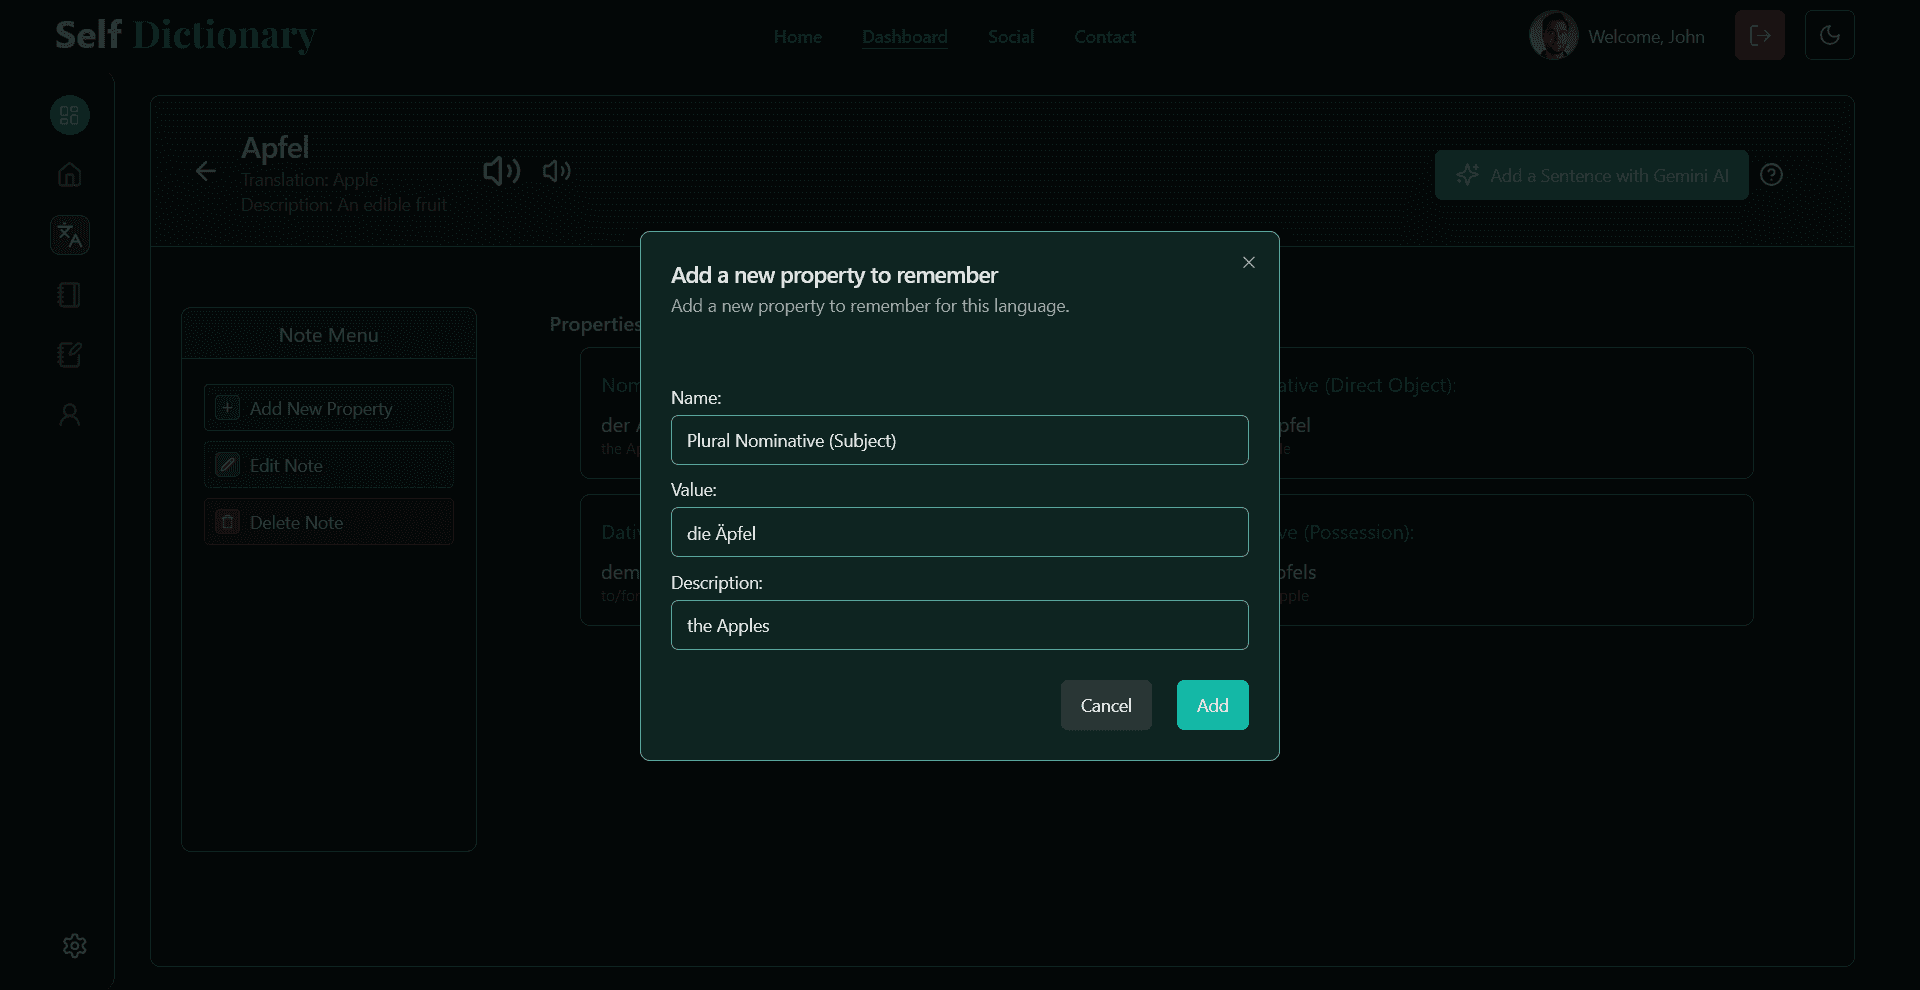
Task: Click the Self Dictionary logo
Action: click(186, 35)
